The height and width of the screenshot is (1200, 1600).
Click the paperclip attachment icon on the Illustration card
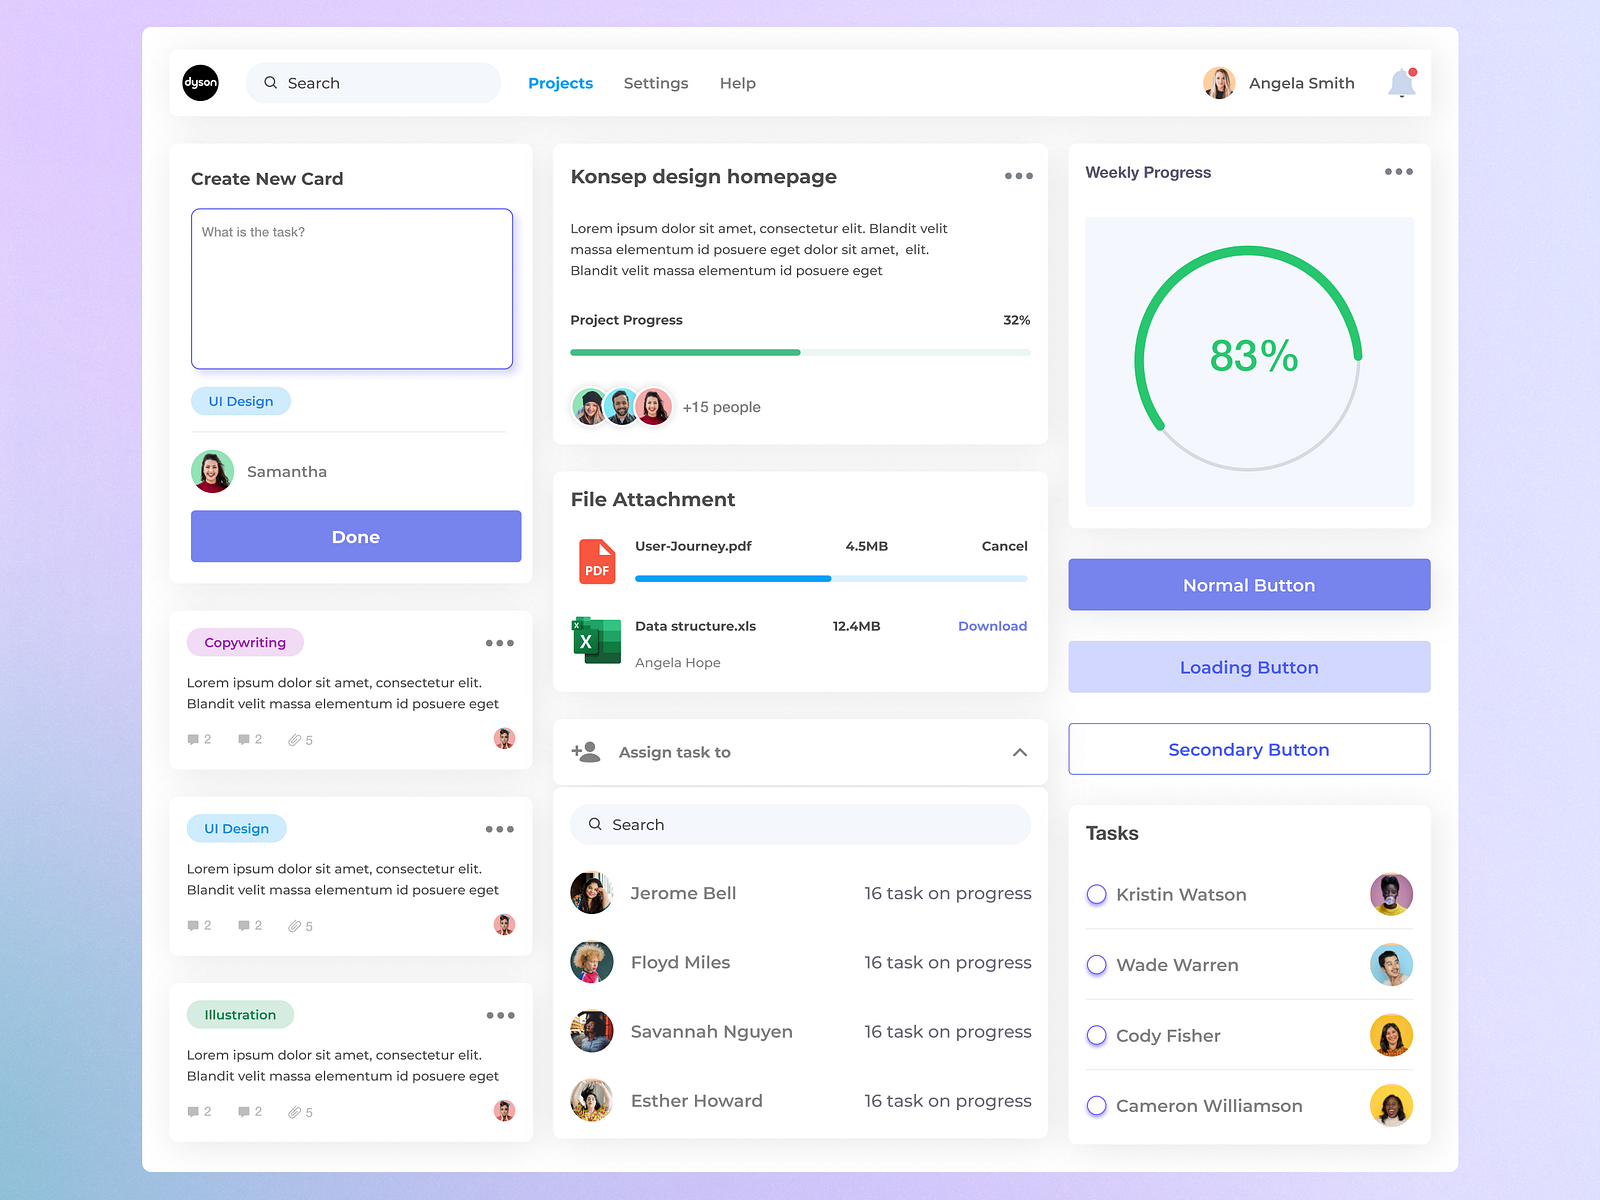(296, 1111)
